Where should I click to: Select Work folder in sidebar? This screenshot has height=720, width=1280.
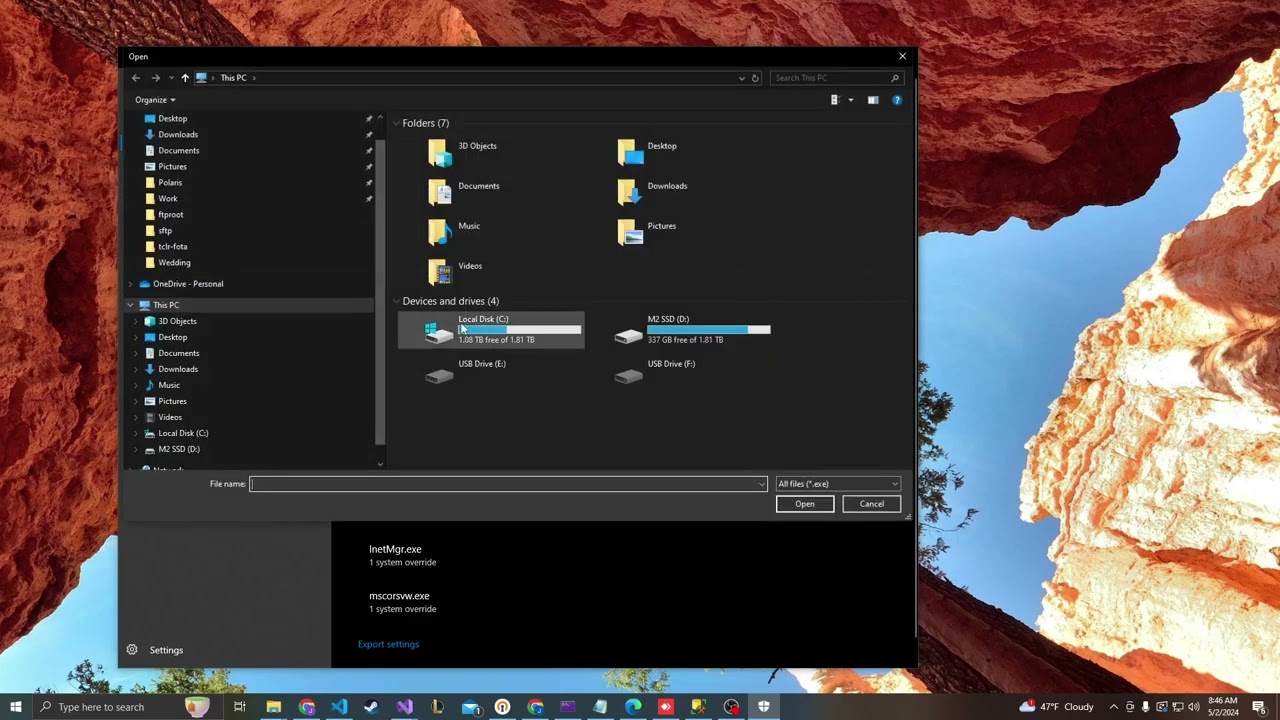click(167, 198)
